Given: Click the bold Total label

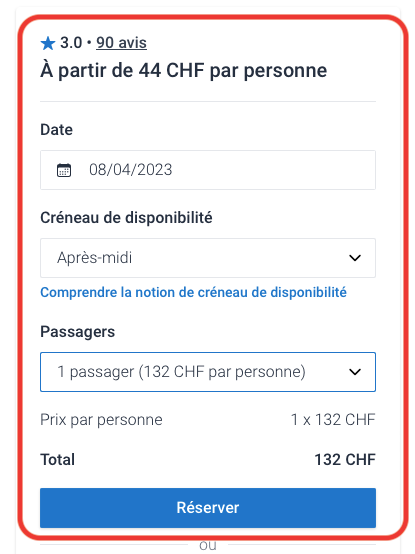Looking at the screenshot, I should [x=58, y=460].
